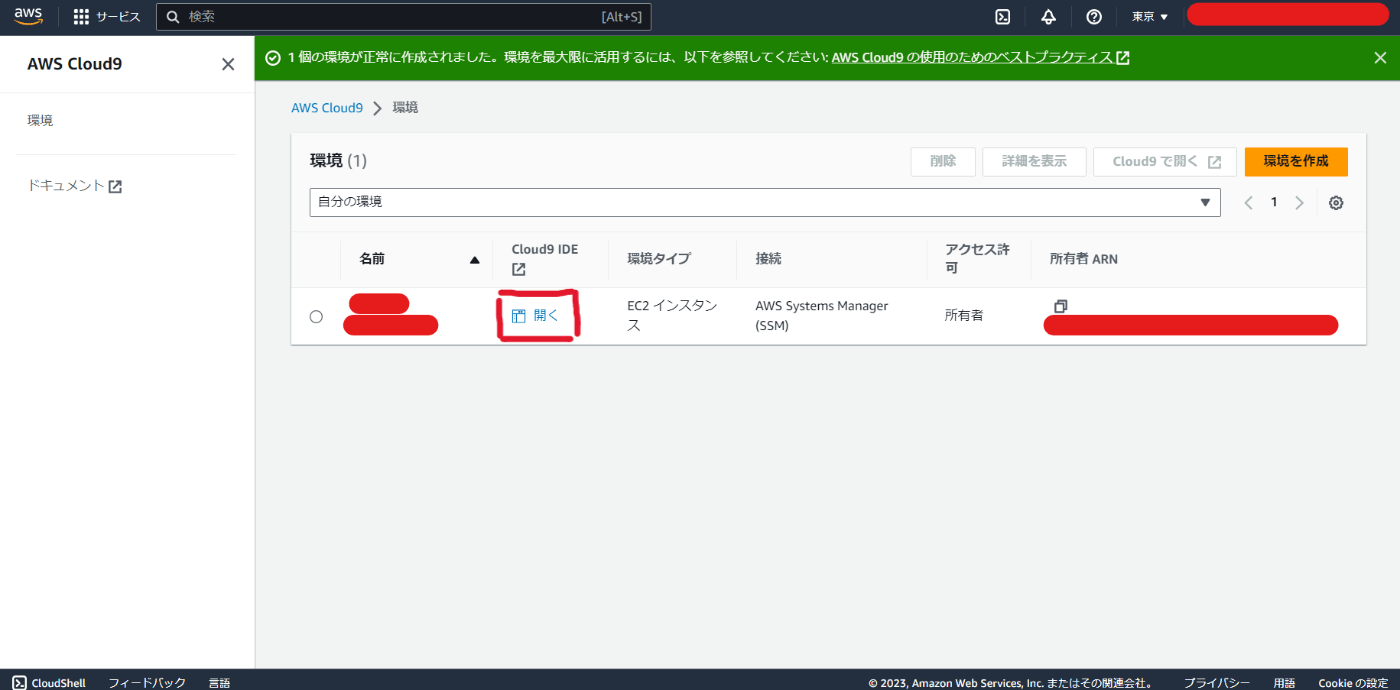Open the AWS console home logo
This screenshot has height=690, width=1400.
pyautogui.click(x=28, y=16)
